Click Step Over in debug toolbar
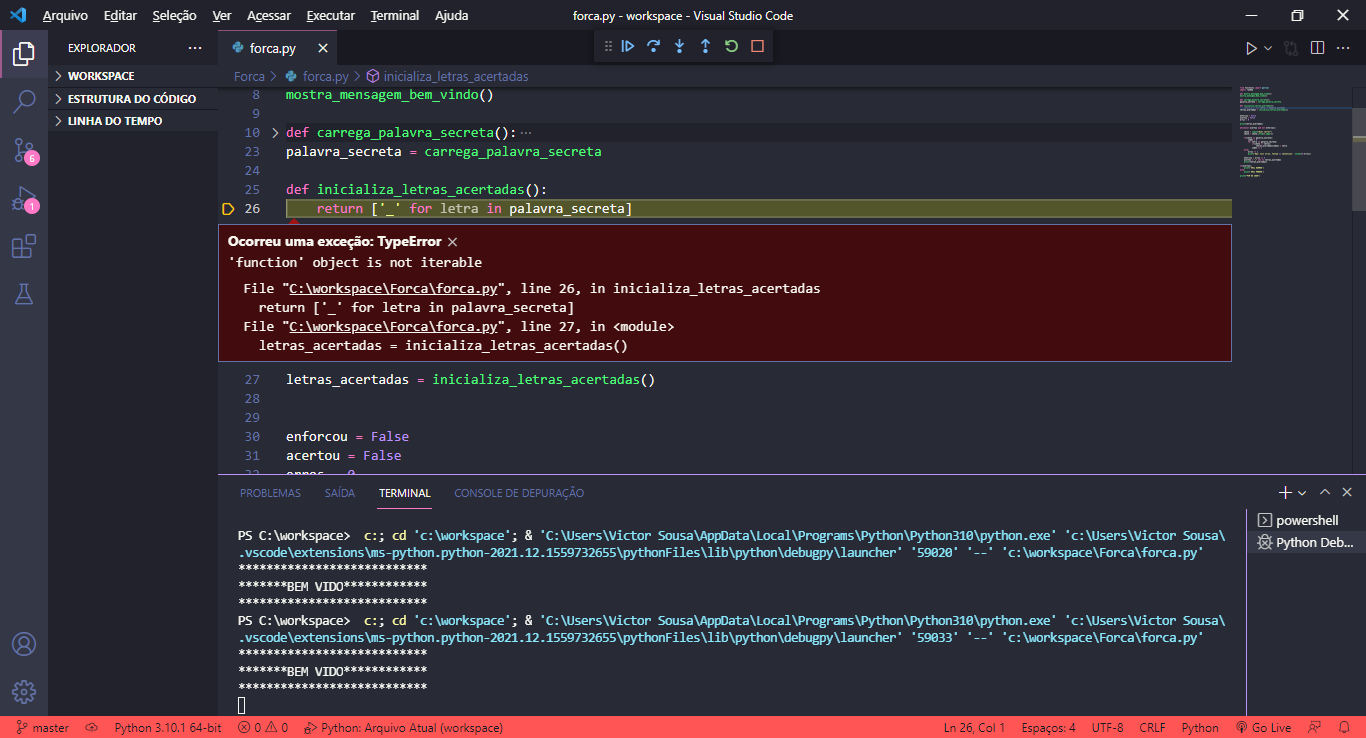The height and width of the screenshot is (738, 1366). 654,46
